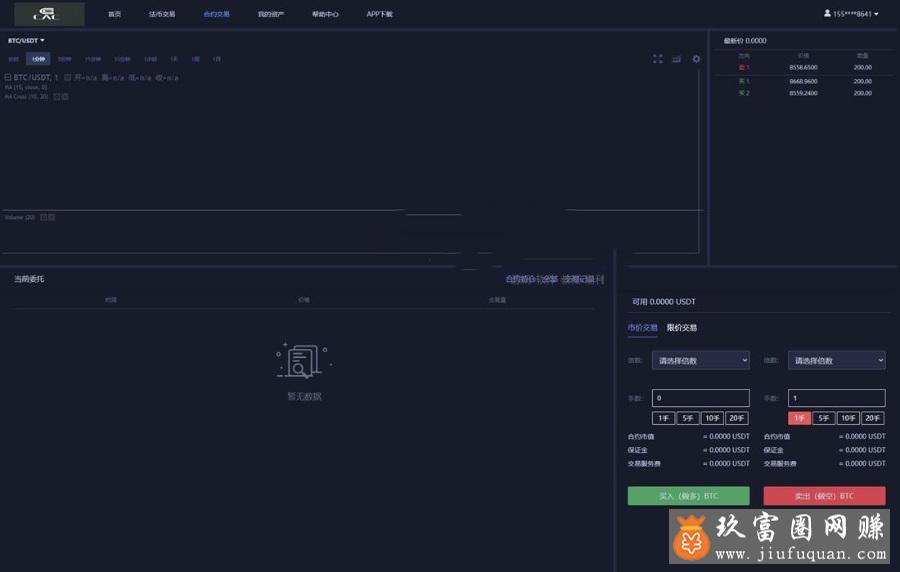Click the green 买入 (做多) BTC button
Viewport: 900px width, 572px height.
click(688, 496)
